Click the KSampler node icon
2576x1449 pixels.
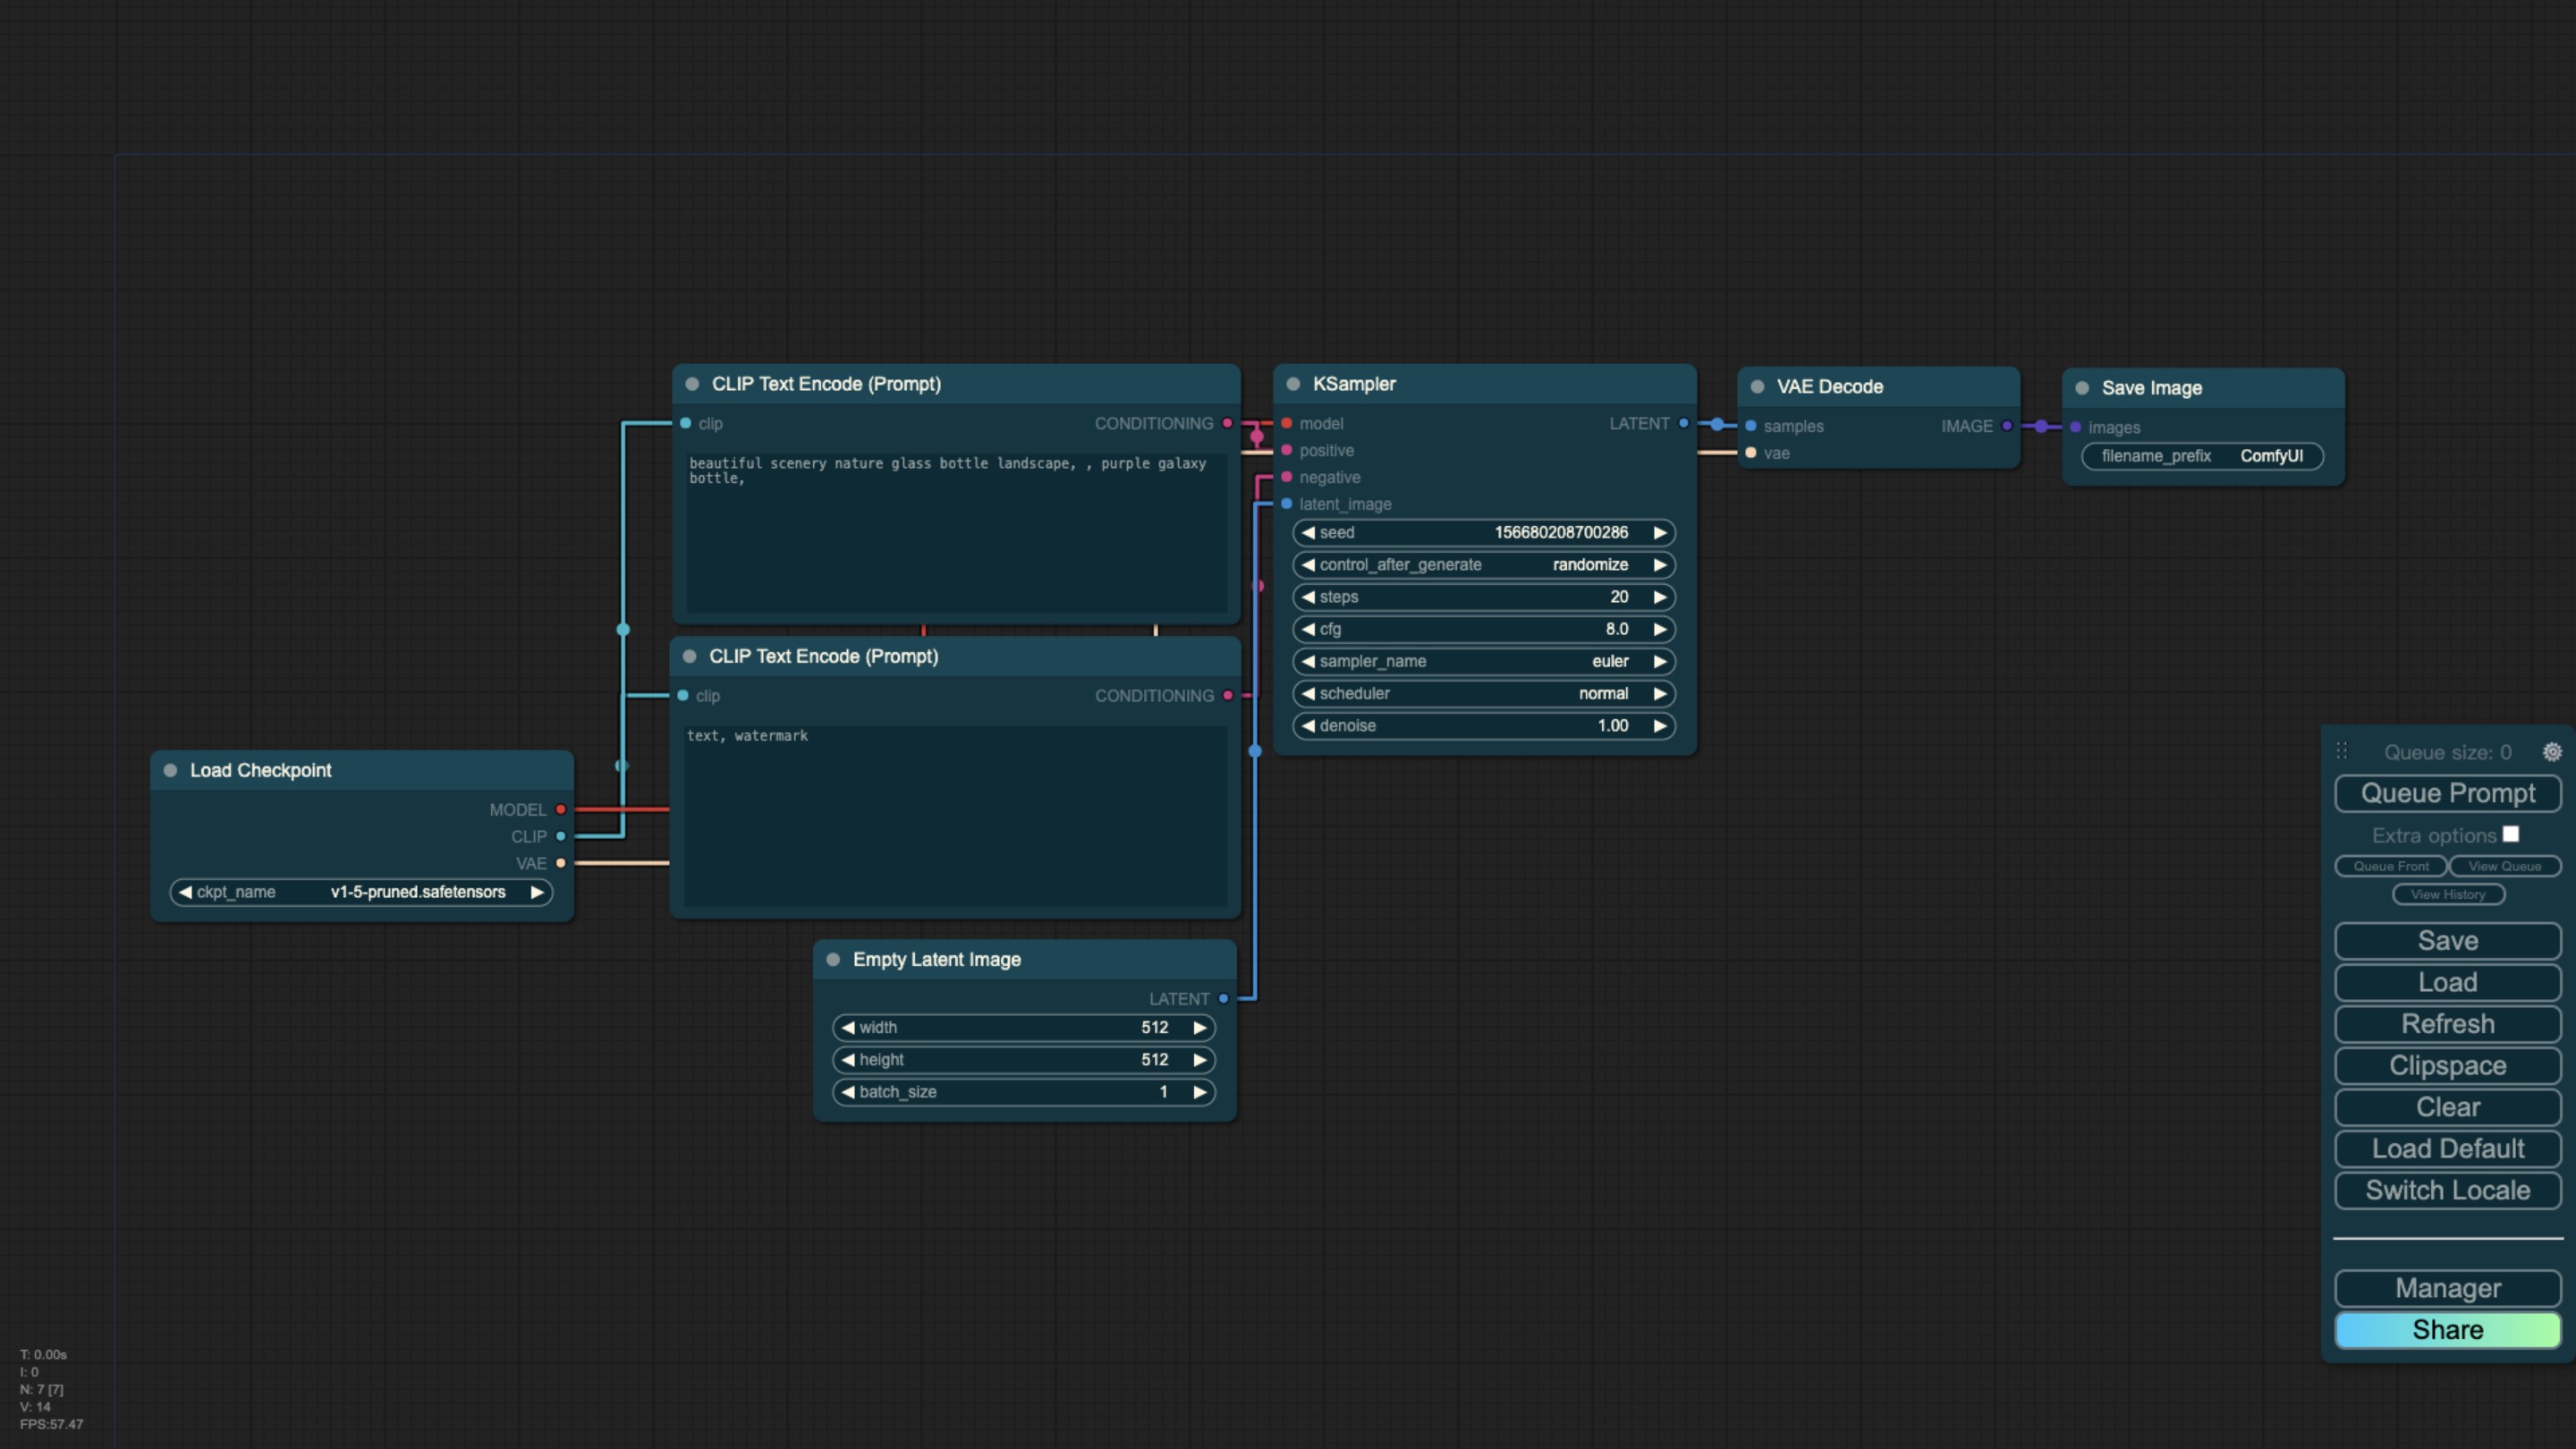pos(1295,382)
